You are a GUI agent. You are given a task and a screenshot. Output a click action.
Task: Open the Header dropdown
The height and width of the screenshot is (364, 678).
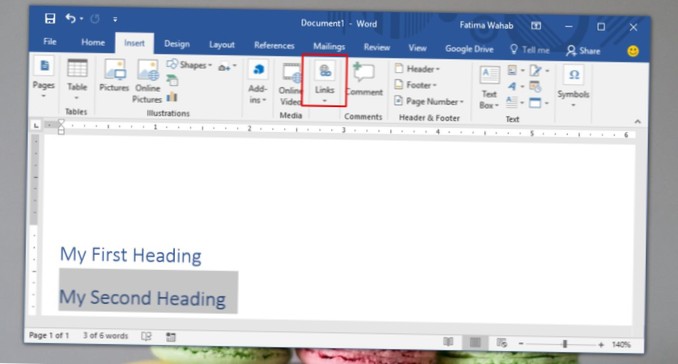pos(417,69)
